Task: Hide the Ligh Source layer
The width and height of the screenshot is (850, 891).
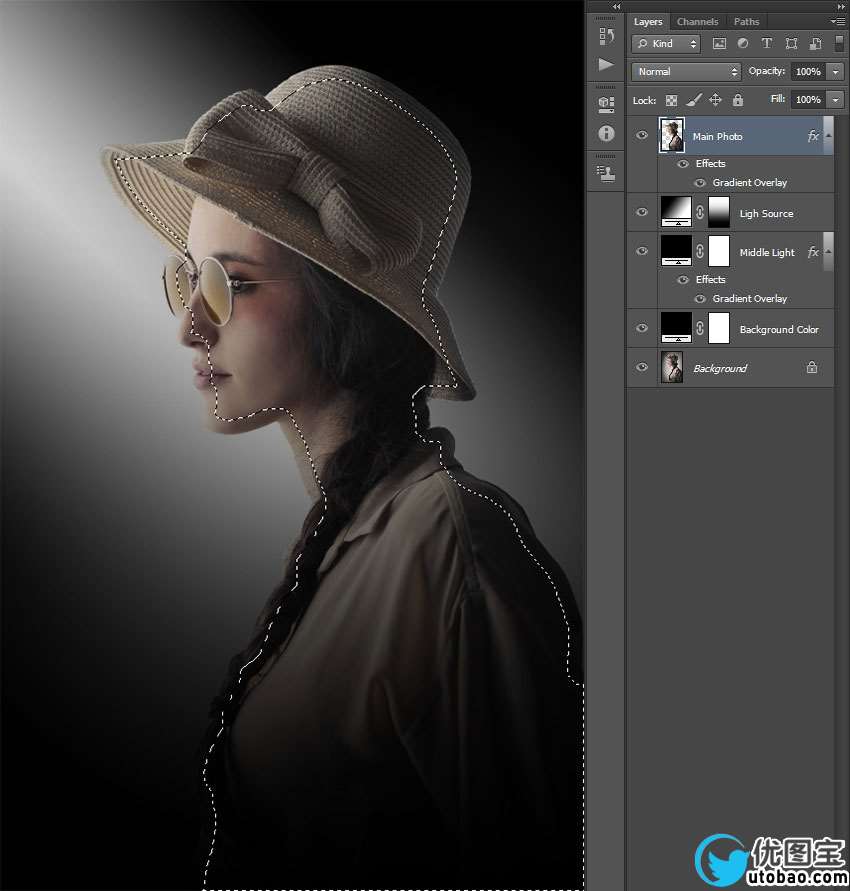Action: coord(642,213)
